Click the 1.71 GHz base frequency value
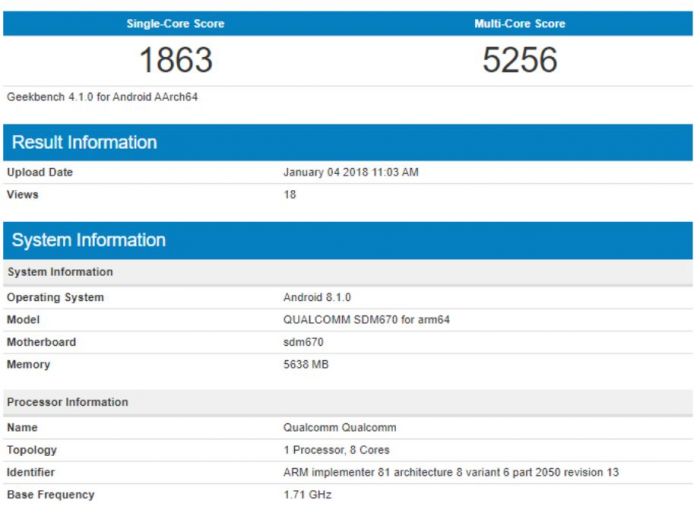This screenshot has width=700, height=532. pyautogui.click(x=307, y=494)
